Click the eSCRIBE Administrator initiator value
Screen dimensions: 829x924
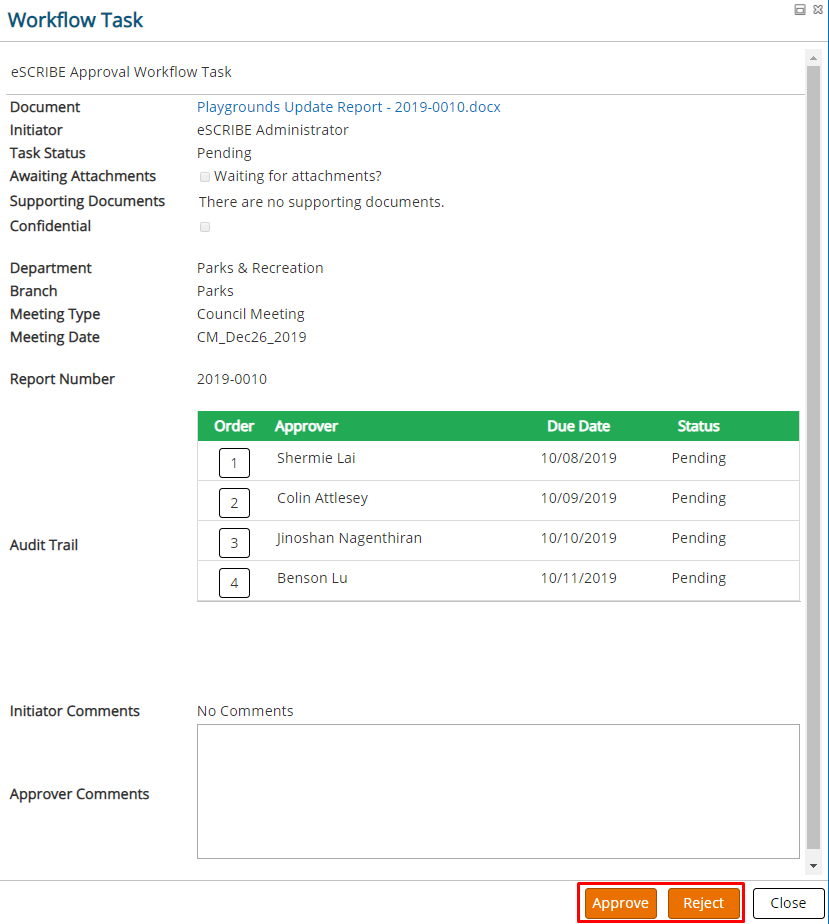272,130
